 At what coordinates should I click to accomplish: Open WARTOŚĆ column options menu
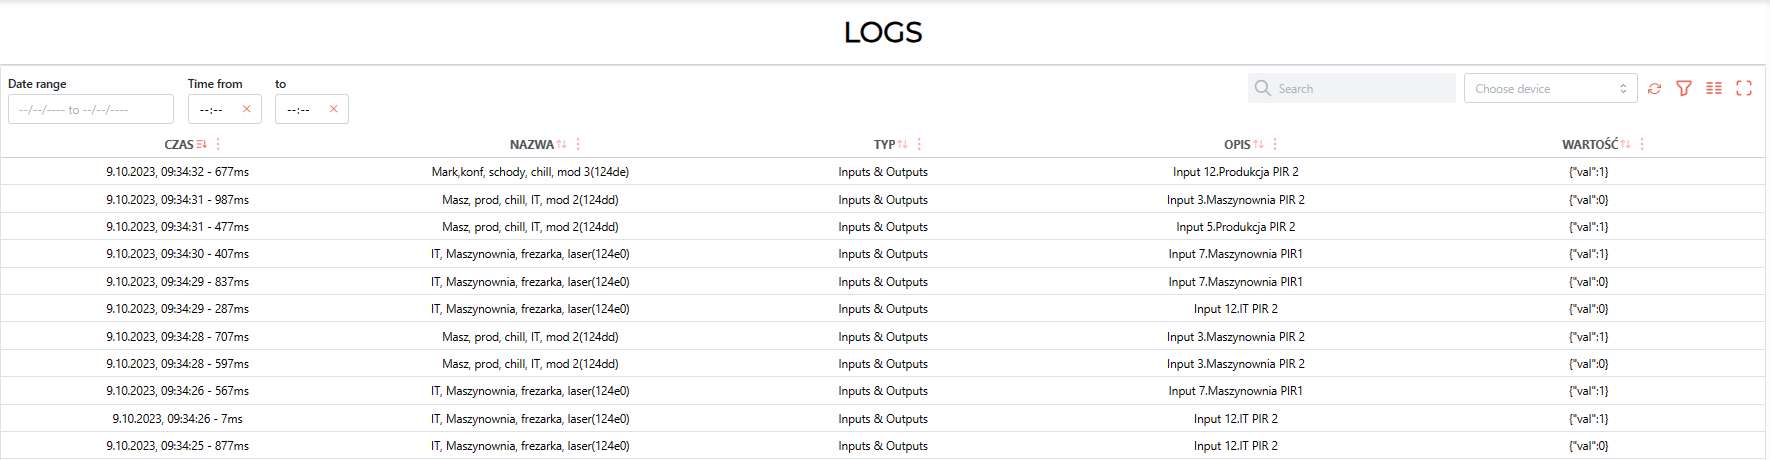coord(1642,144)
